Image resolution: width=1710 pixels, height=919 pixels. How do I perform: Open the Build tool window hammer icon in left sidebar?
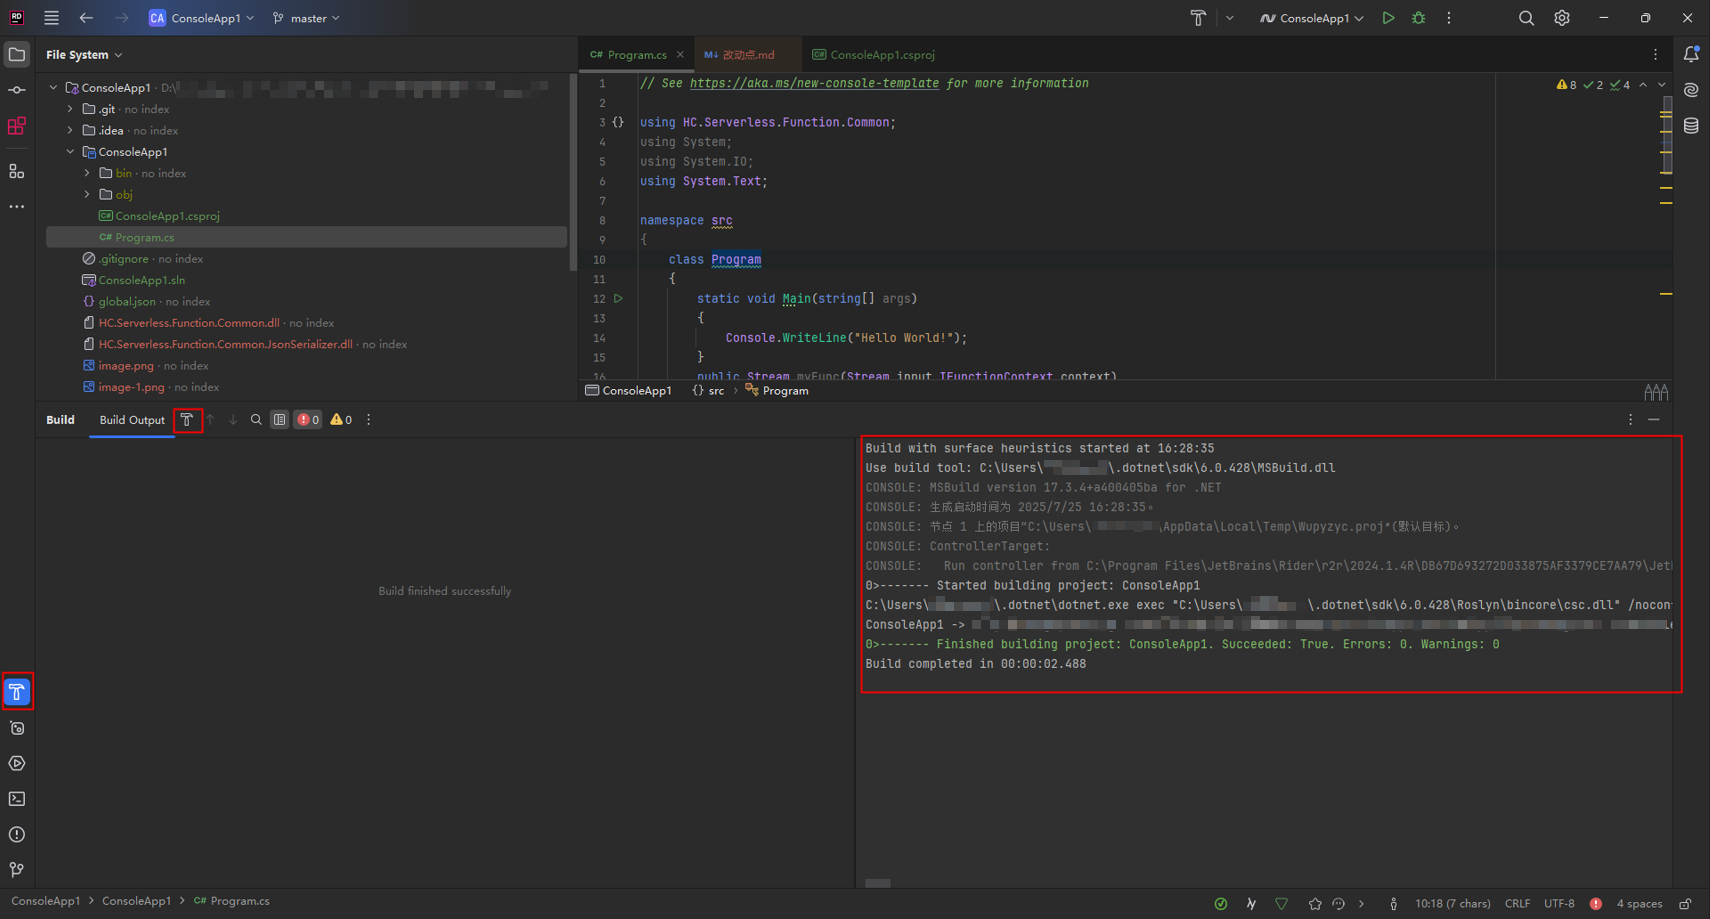pos(17,692)
